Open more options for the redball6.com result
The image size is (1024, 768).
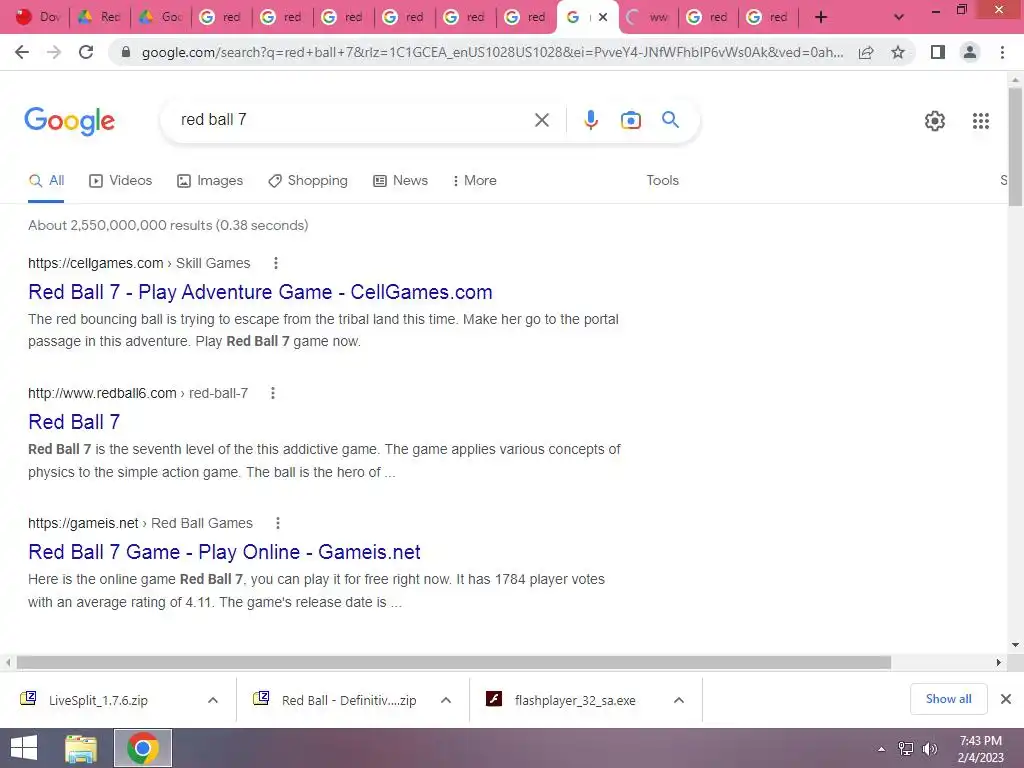(273, 393)
